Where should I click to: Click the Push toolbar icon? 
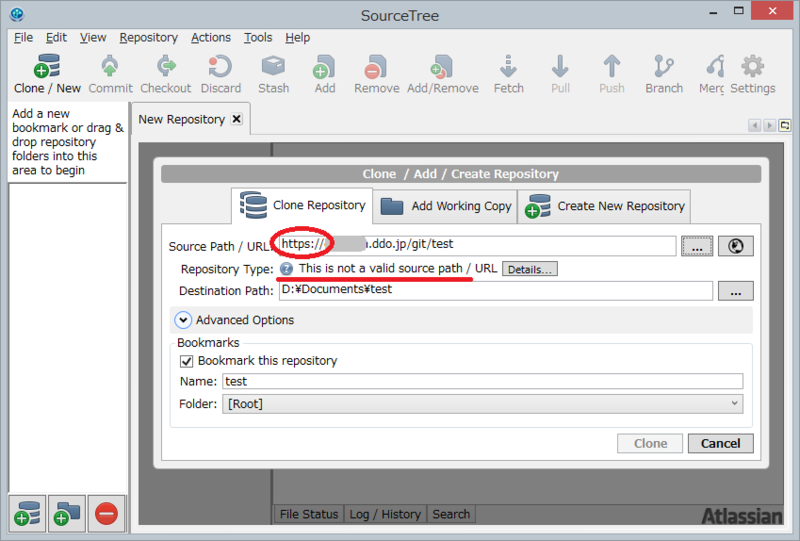click(612, 66)
